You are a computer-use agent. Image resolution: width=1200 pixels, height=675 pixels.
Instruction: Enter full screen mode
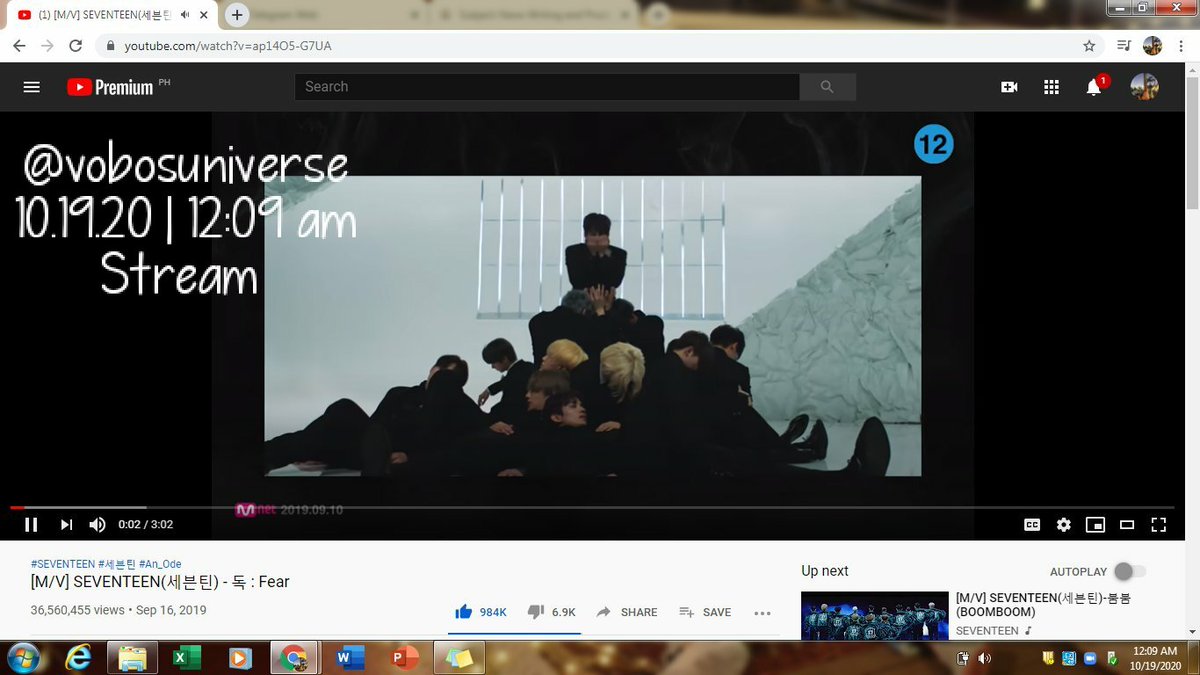(1159, 524)
